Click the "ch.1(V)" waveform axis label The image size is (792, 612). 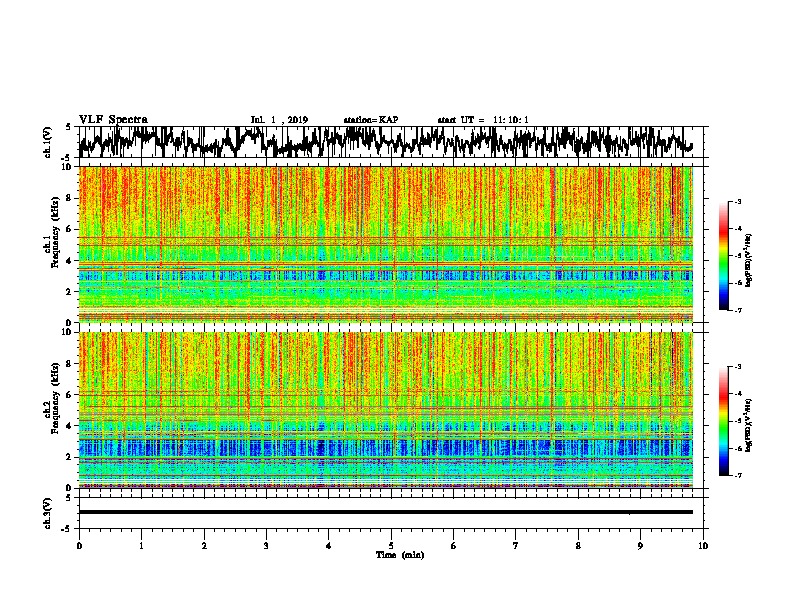pyautogui.click(x=48, y=142)
